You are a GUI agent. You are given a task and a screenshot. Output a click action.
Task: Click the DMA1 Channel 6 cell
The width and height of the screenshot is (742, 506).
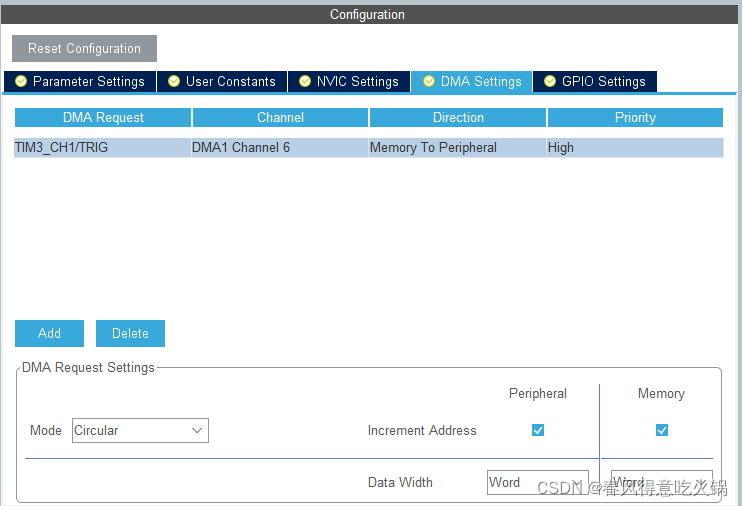coord(280,148)
